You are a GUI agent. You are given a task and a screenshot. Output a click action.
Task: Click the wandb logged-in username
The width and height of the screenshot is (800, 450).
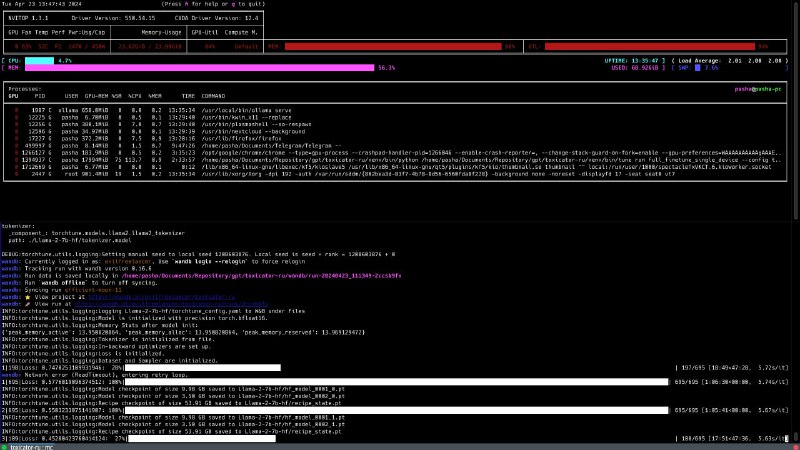[128, 262]
